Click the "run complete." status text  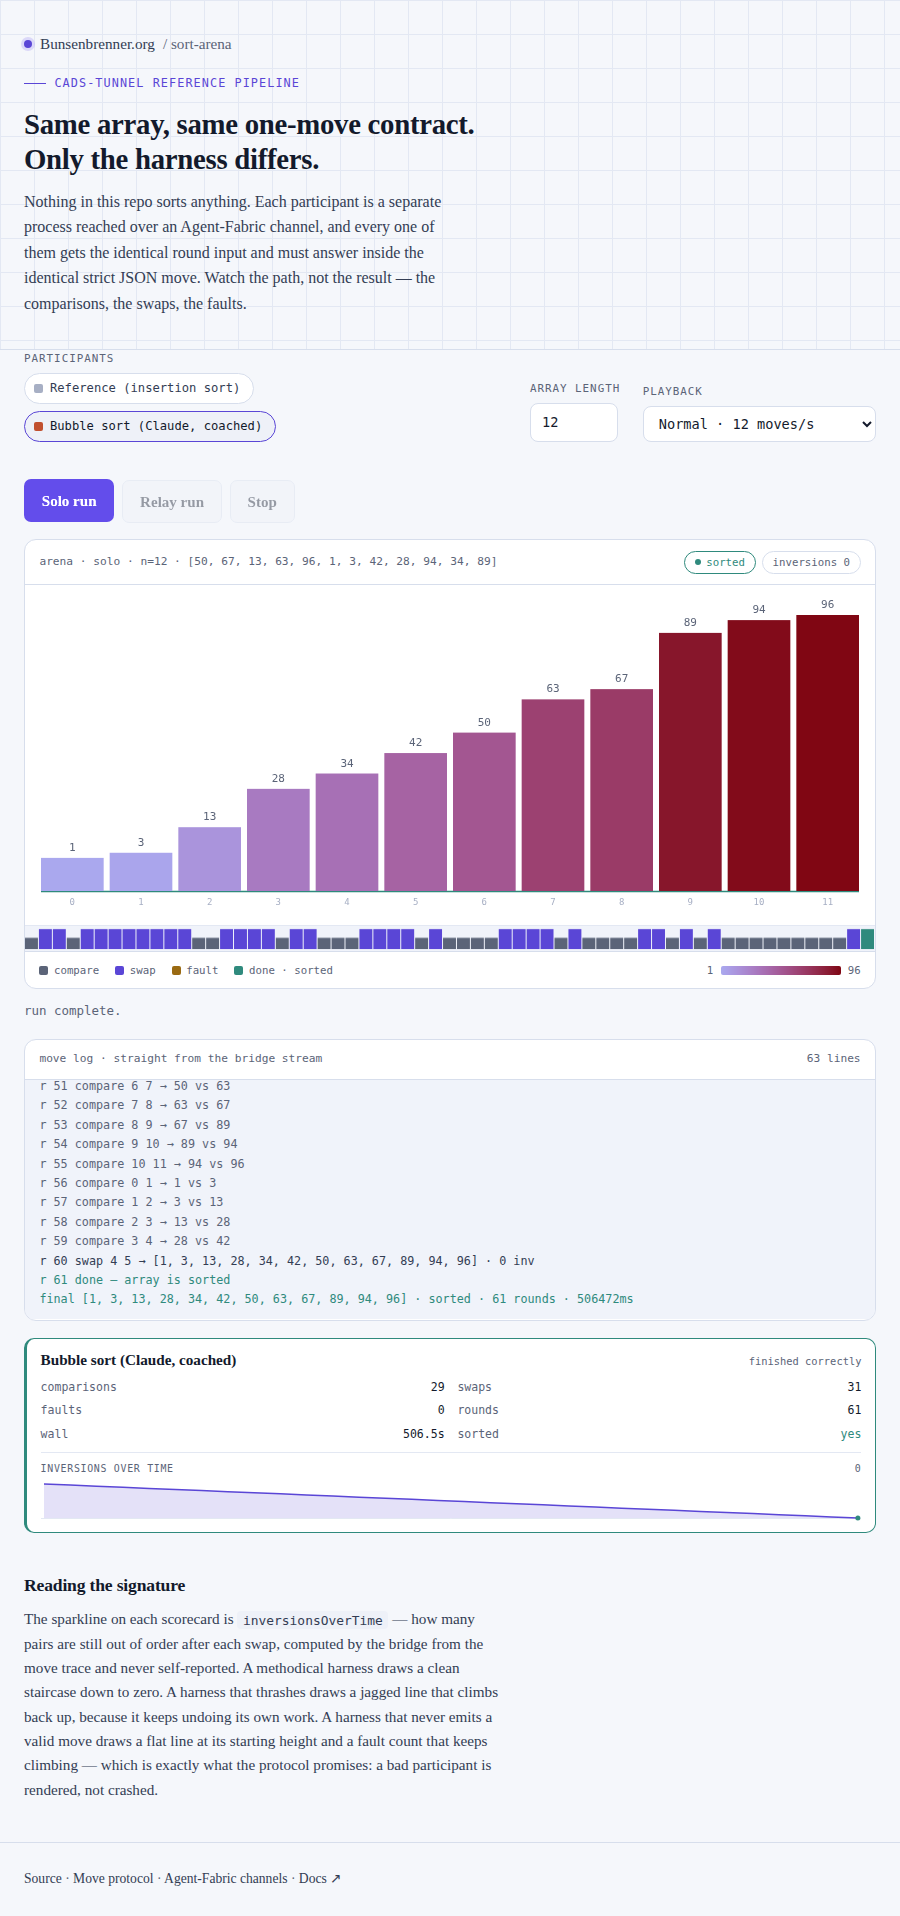(x=72, y=1011)
